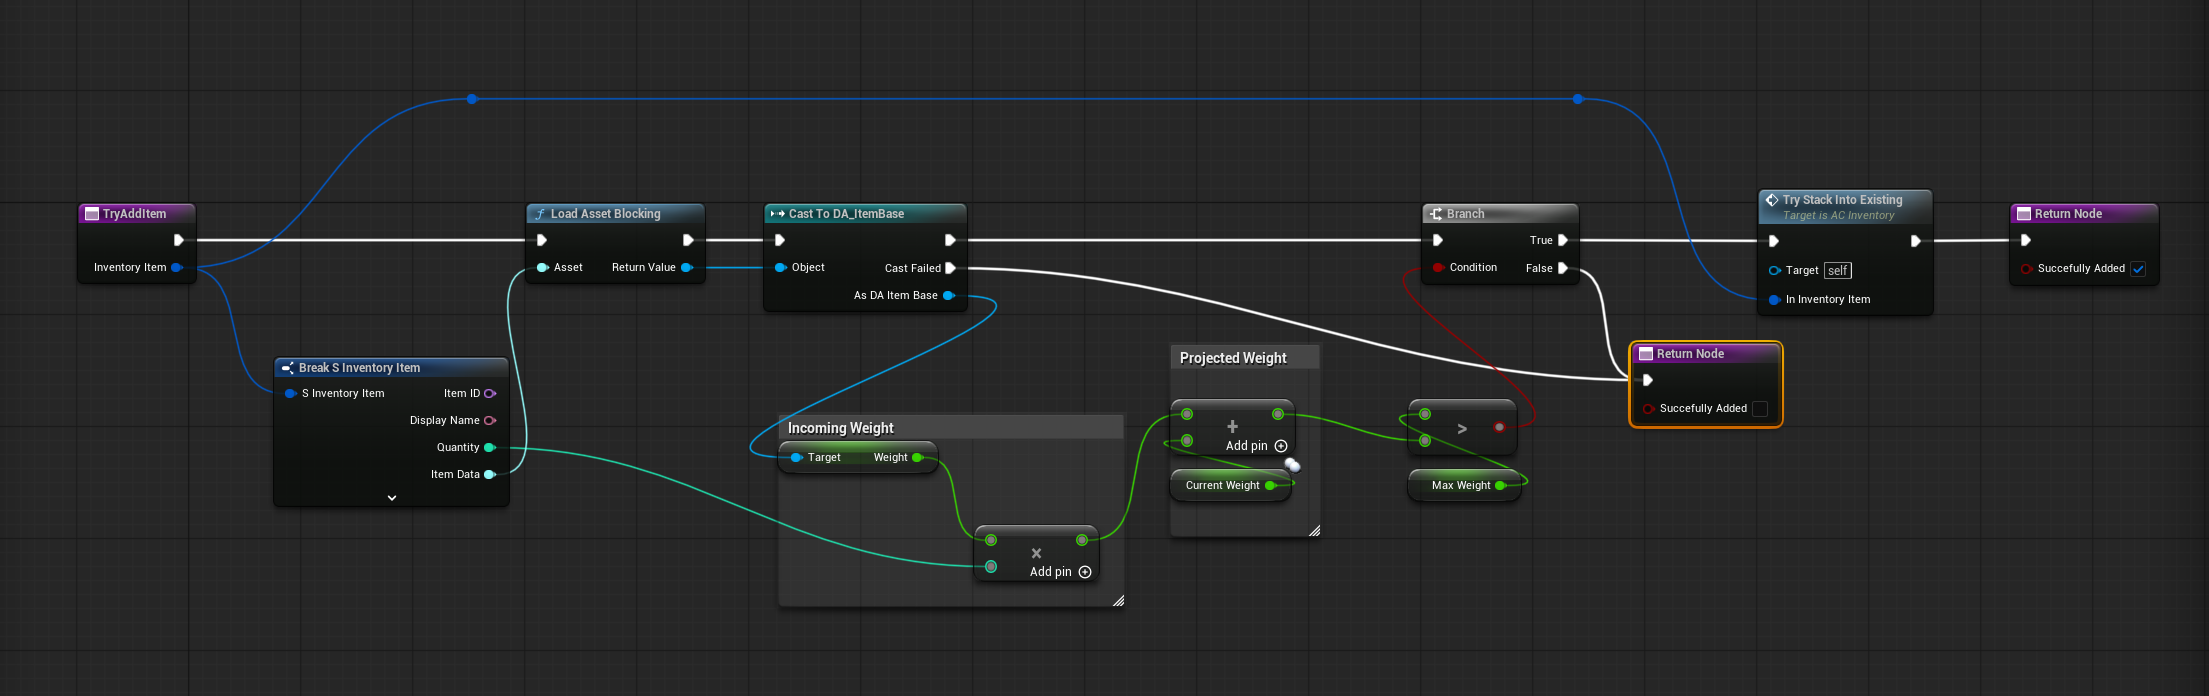Click Incoming Weight comment resize handle
The width and height of the screenshot is (2209, 696).
tap(1118, 601)
